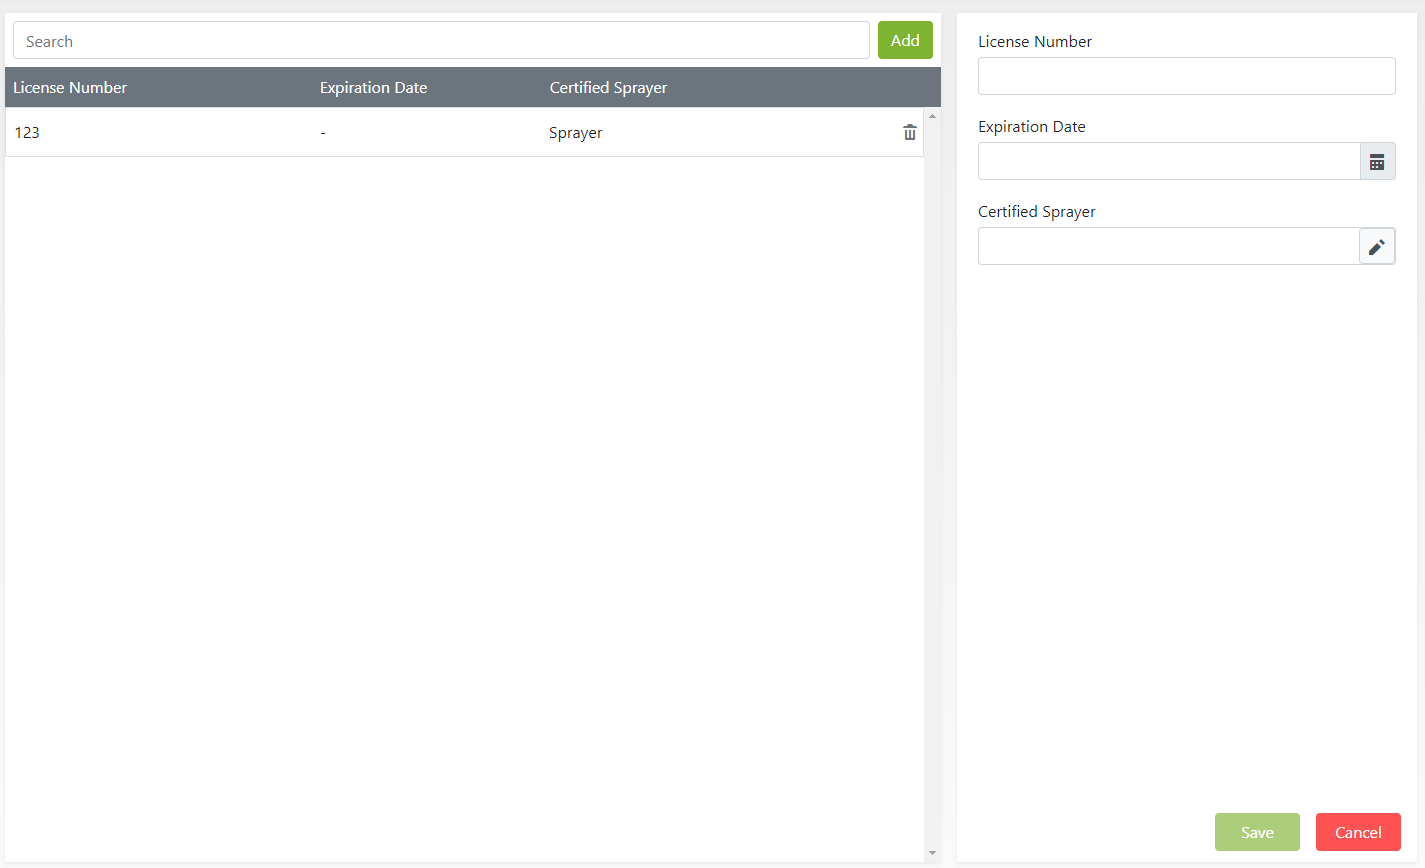This screenshot has height=868, width=1425.
Task: Click the pencil icon beside Certified Sprayer
Action: point(1376,247)
